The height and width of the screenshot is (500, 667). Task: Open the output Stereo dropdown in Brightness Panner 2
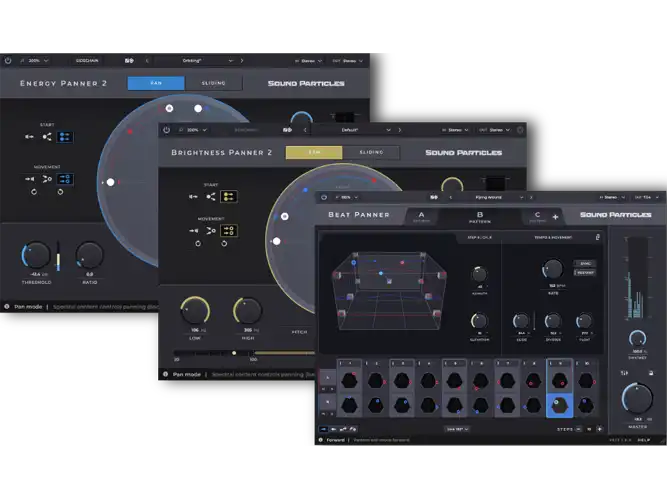pyautogui.click(x=494, y=130)
